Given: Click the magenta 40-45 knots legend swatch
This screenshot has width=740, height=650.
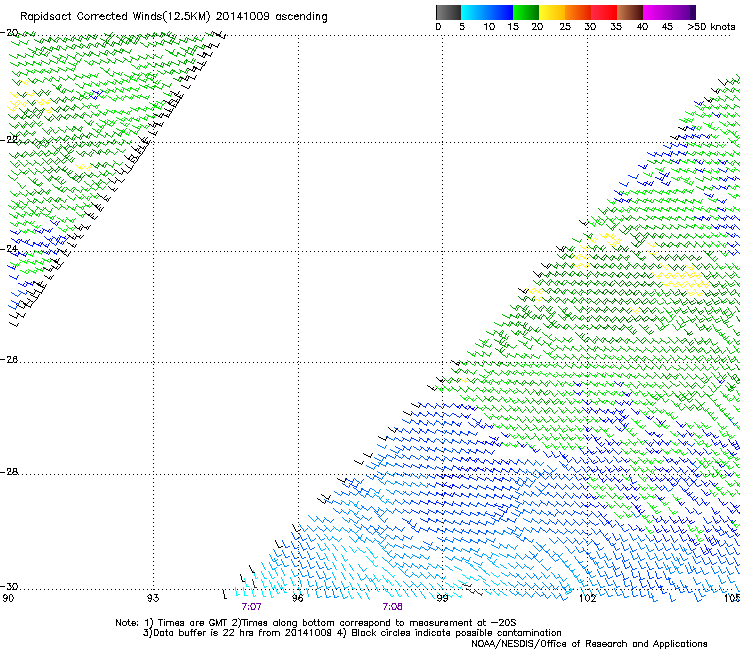Looking at the screenshot, I should pos(656,12).
